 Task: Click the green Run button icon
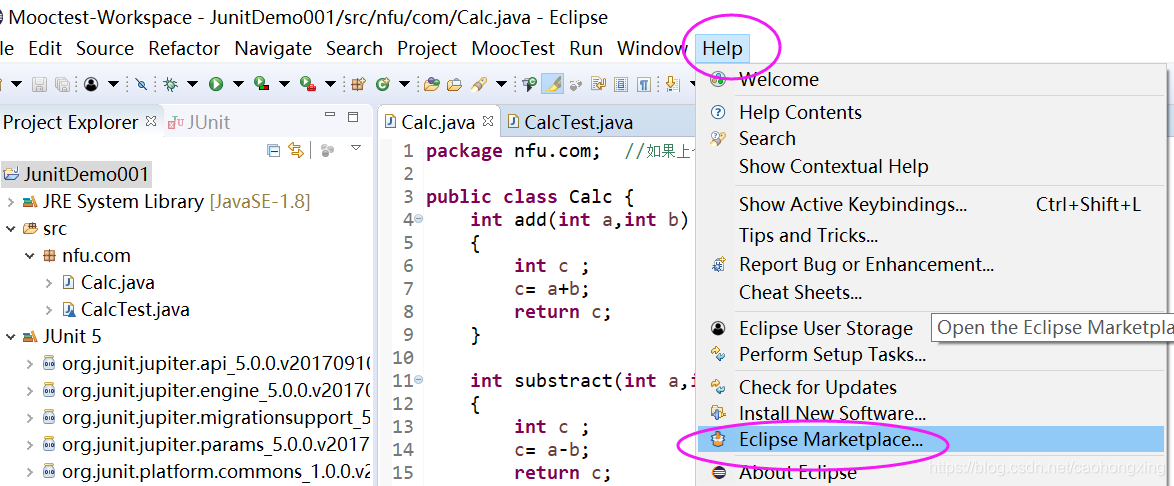coord(216,84)
